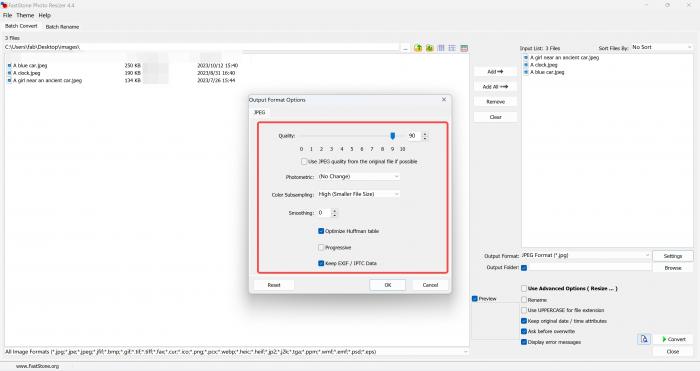This screenshot has height=371, width=700.
Task: Switch file list to list view icon
Action: (452, 48)
